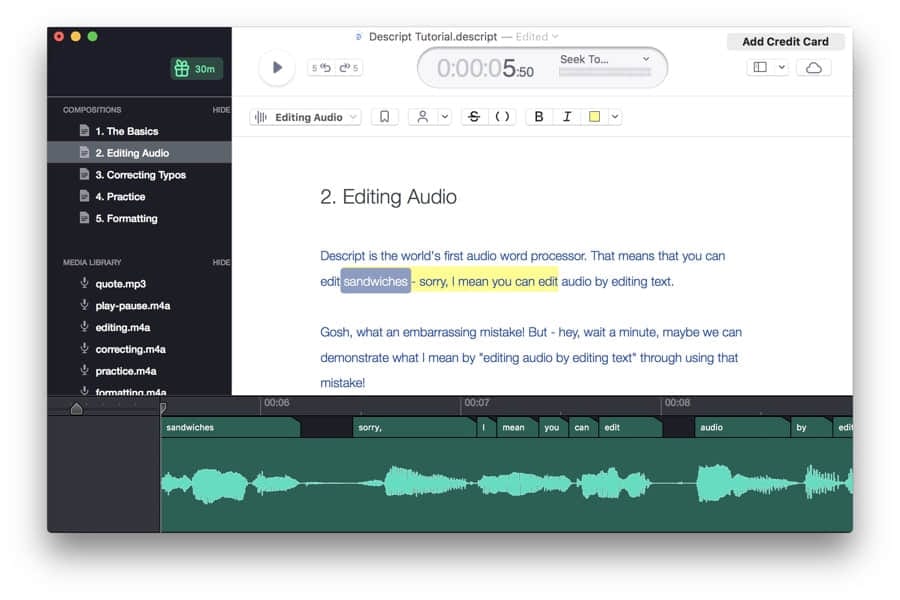Click the heading '2. Editing Audio'
The image size is (900, 600).
[x=389, y=197]
